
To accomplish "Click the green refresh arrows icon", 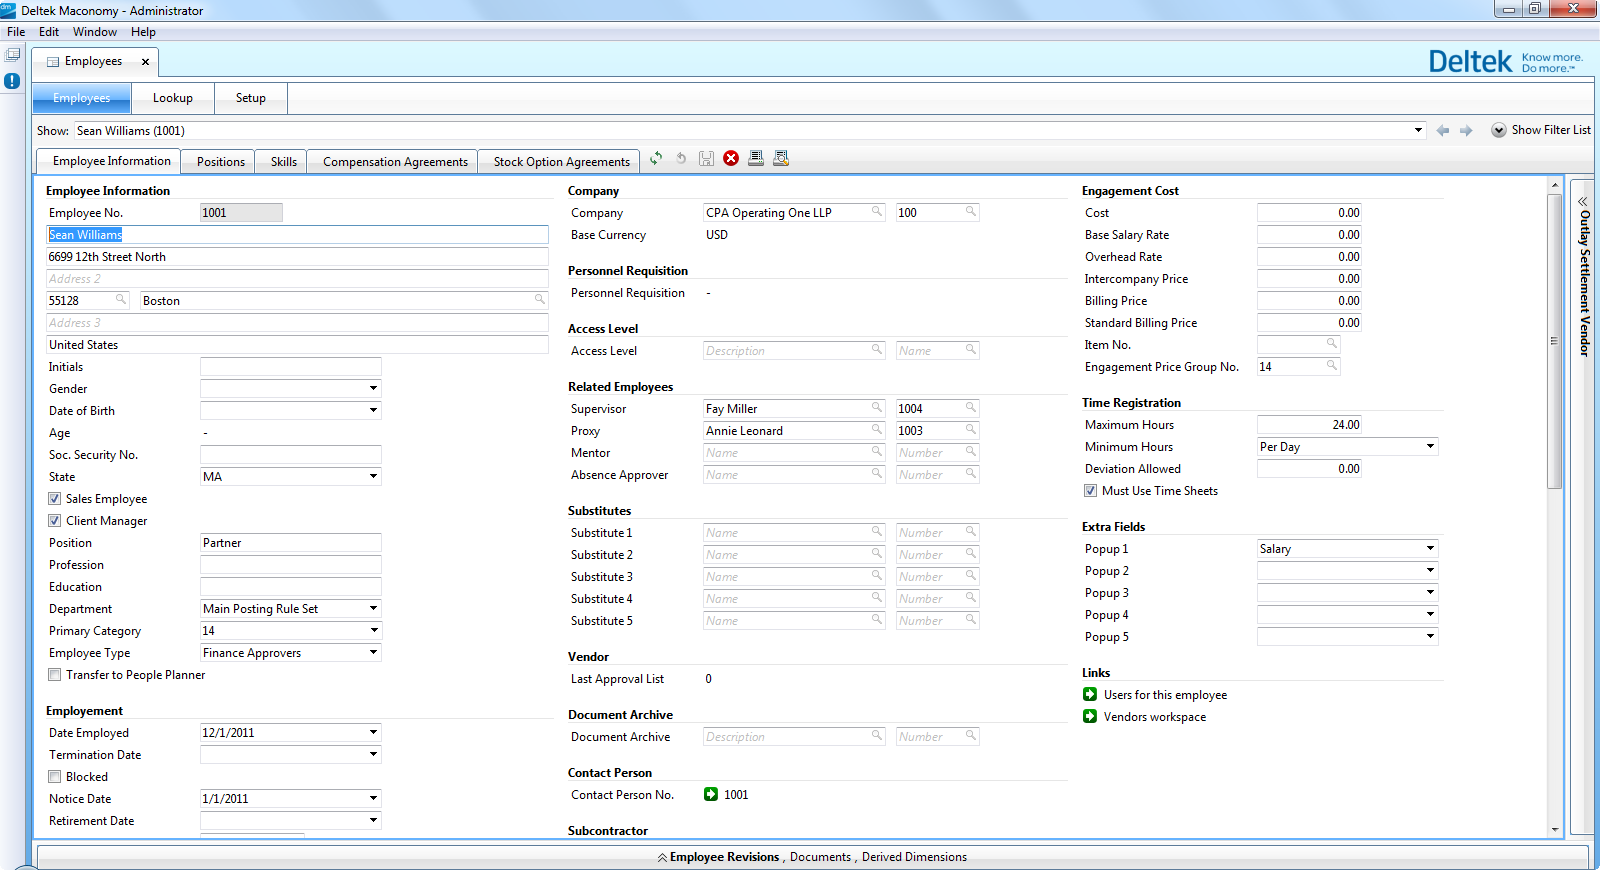I will (x=656, y=158).
